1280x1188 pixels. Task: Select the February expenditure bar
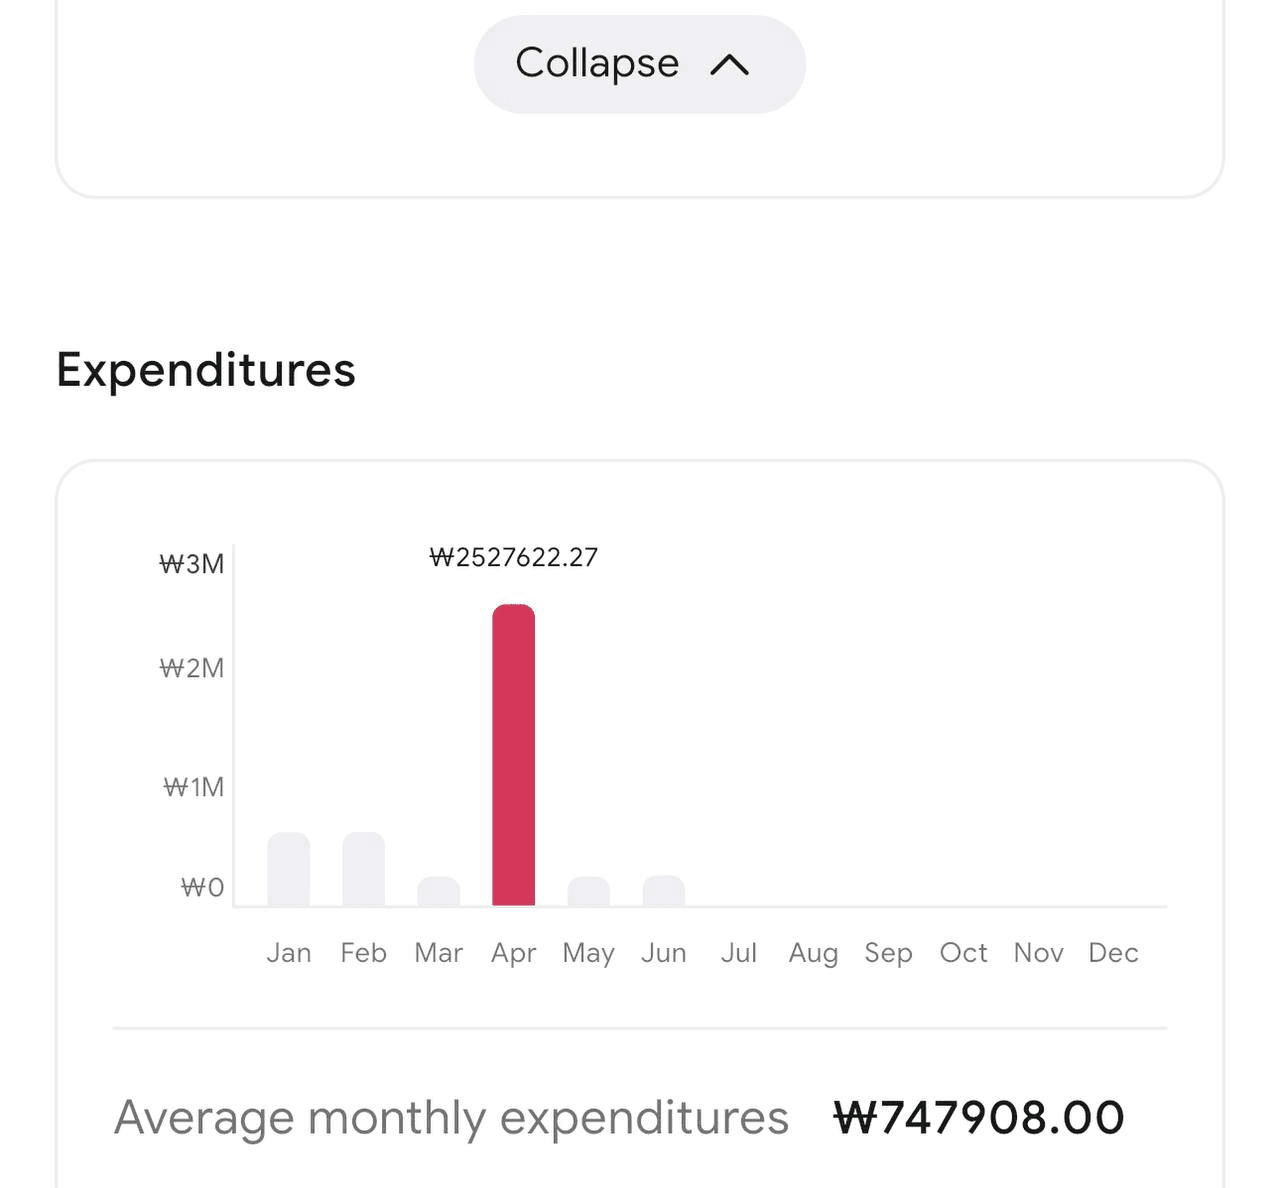364,869
